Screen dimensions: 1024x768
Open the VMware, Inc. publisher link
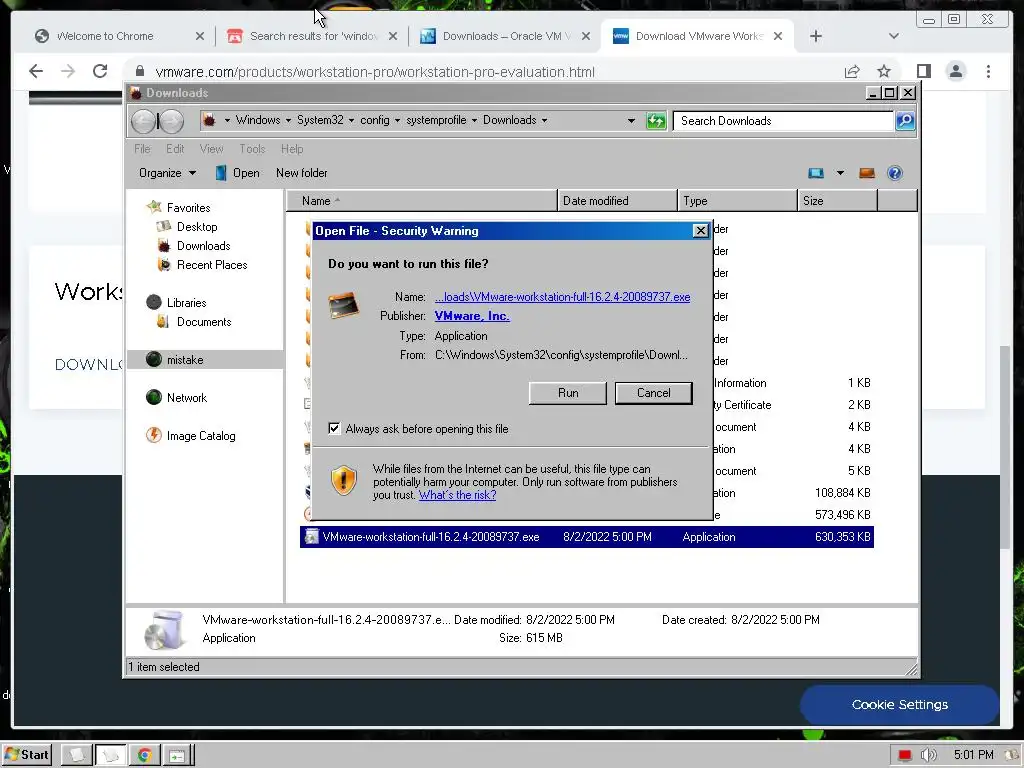pos(472,316)
